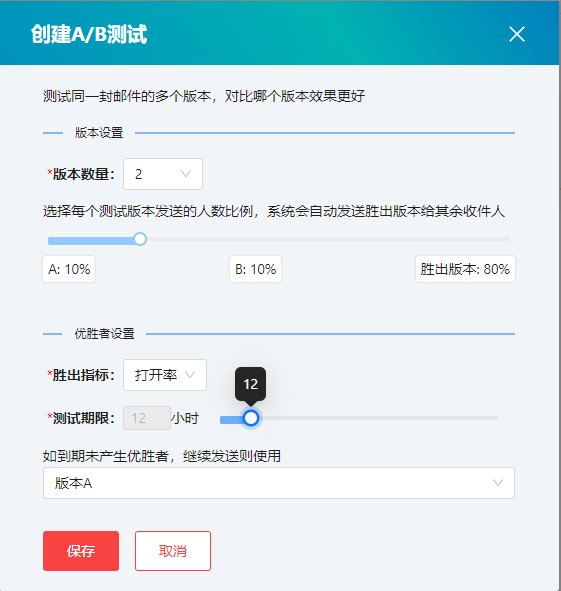Open the 版本数量 dropdown showing 2
This screenshot has height=591, width=561.
point(163,174)
